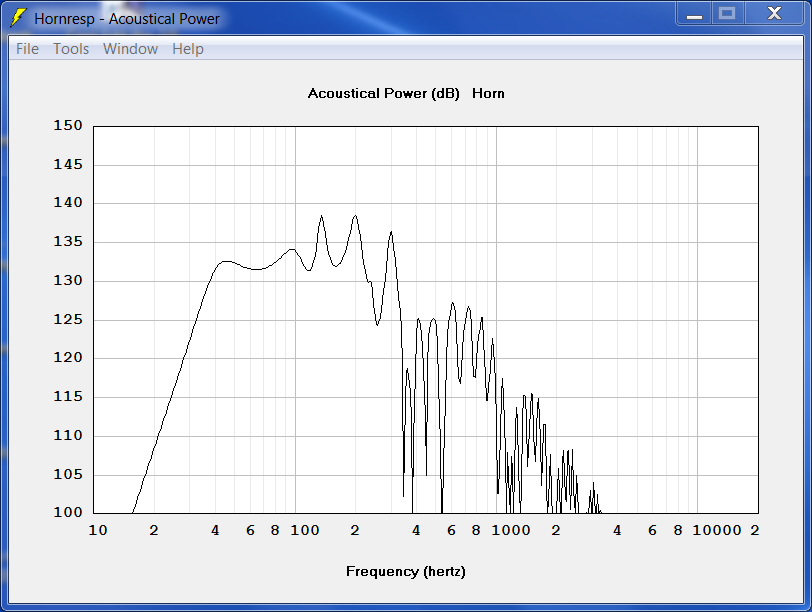Open the Tools menu
Viewport: 812px width, 612px height.
(71, 49)
